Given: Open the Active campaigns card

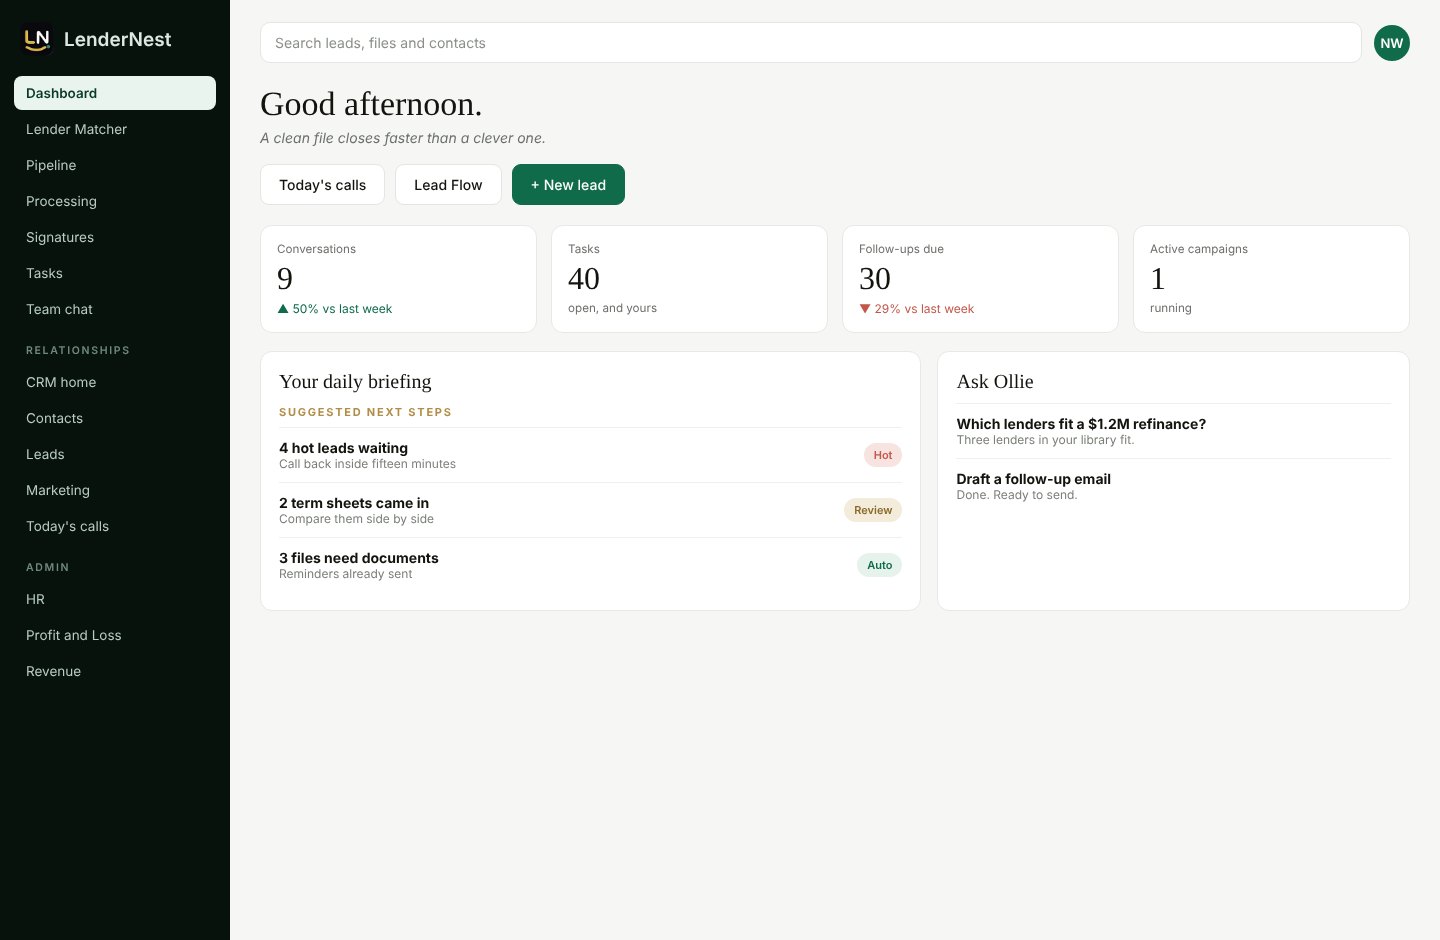Looking at the screenshot, I should (x=1271, y=279).
